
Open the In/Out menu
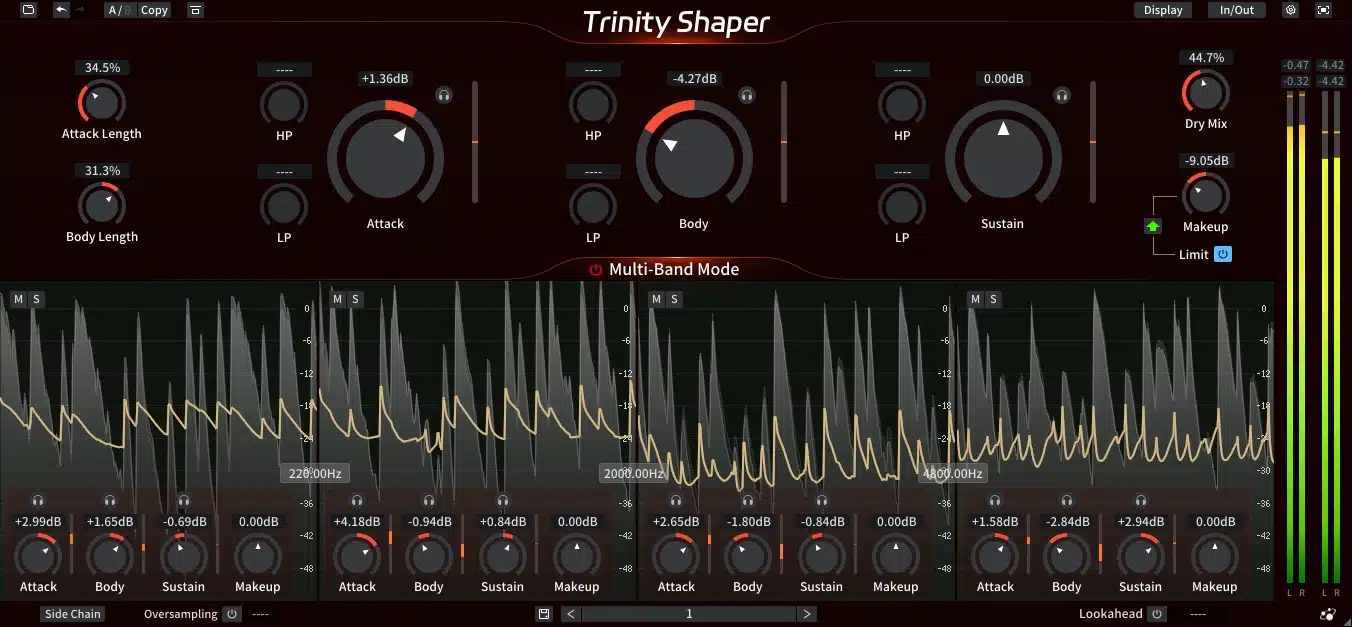pyautogui.click(x=1237, y=10)
